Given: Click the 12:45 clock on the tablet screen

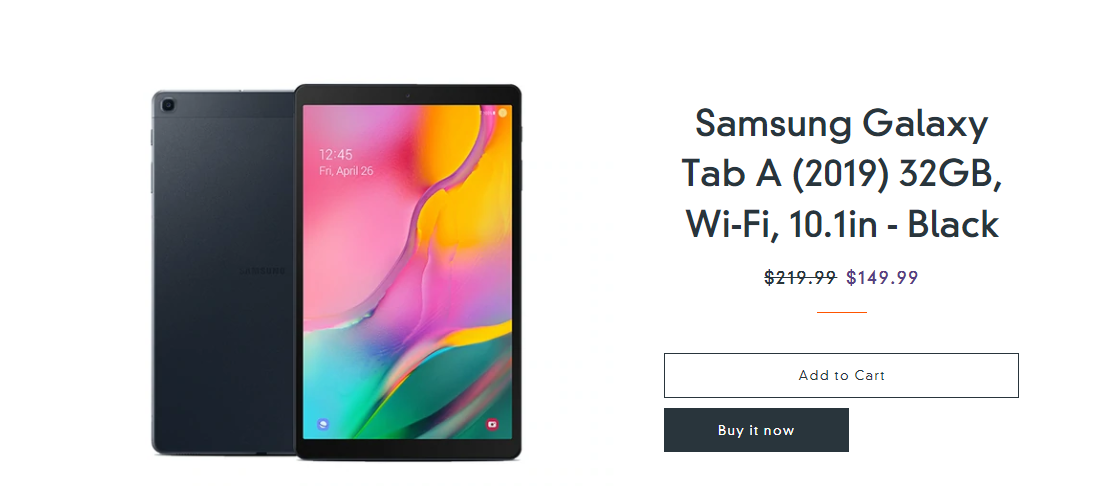Looking at the screenshot, I should click(336, 154).
